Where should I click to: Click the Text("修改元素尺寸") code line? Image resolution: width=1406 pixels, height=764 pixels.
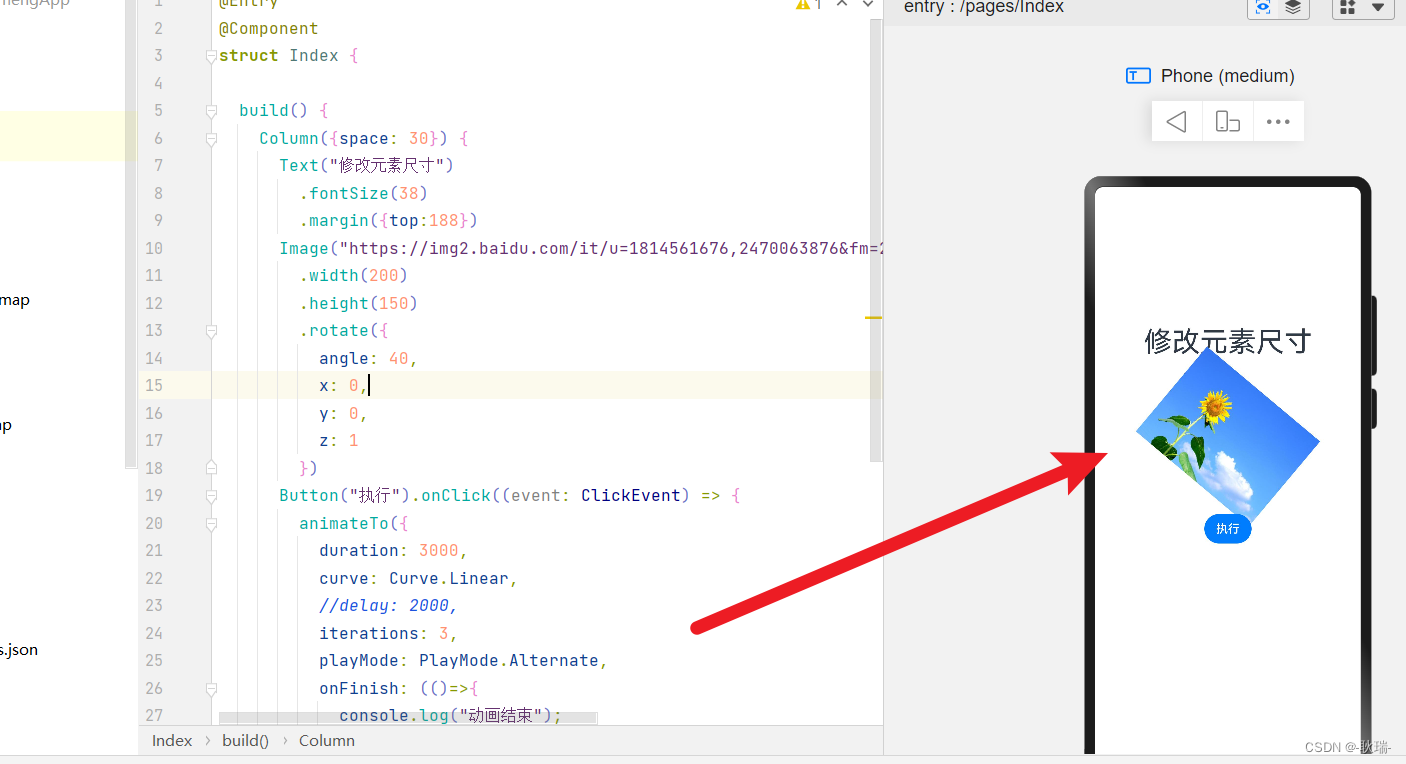[x=367, y=166]
